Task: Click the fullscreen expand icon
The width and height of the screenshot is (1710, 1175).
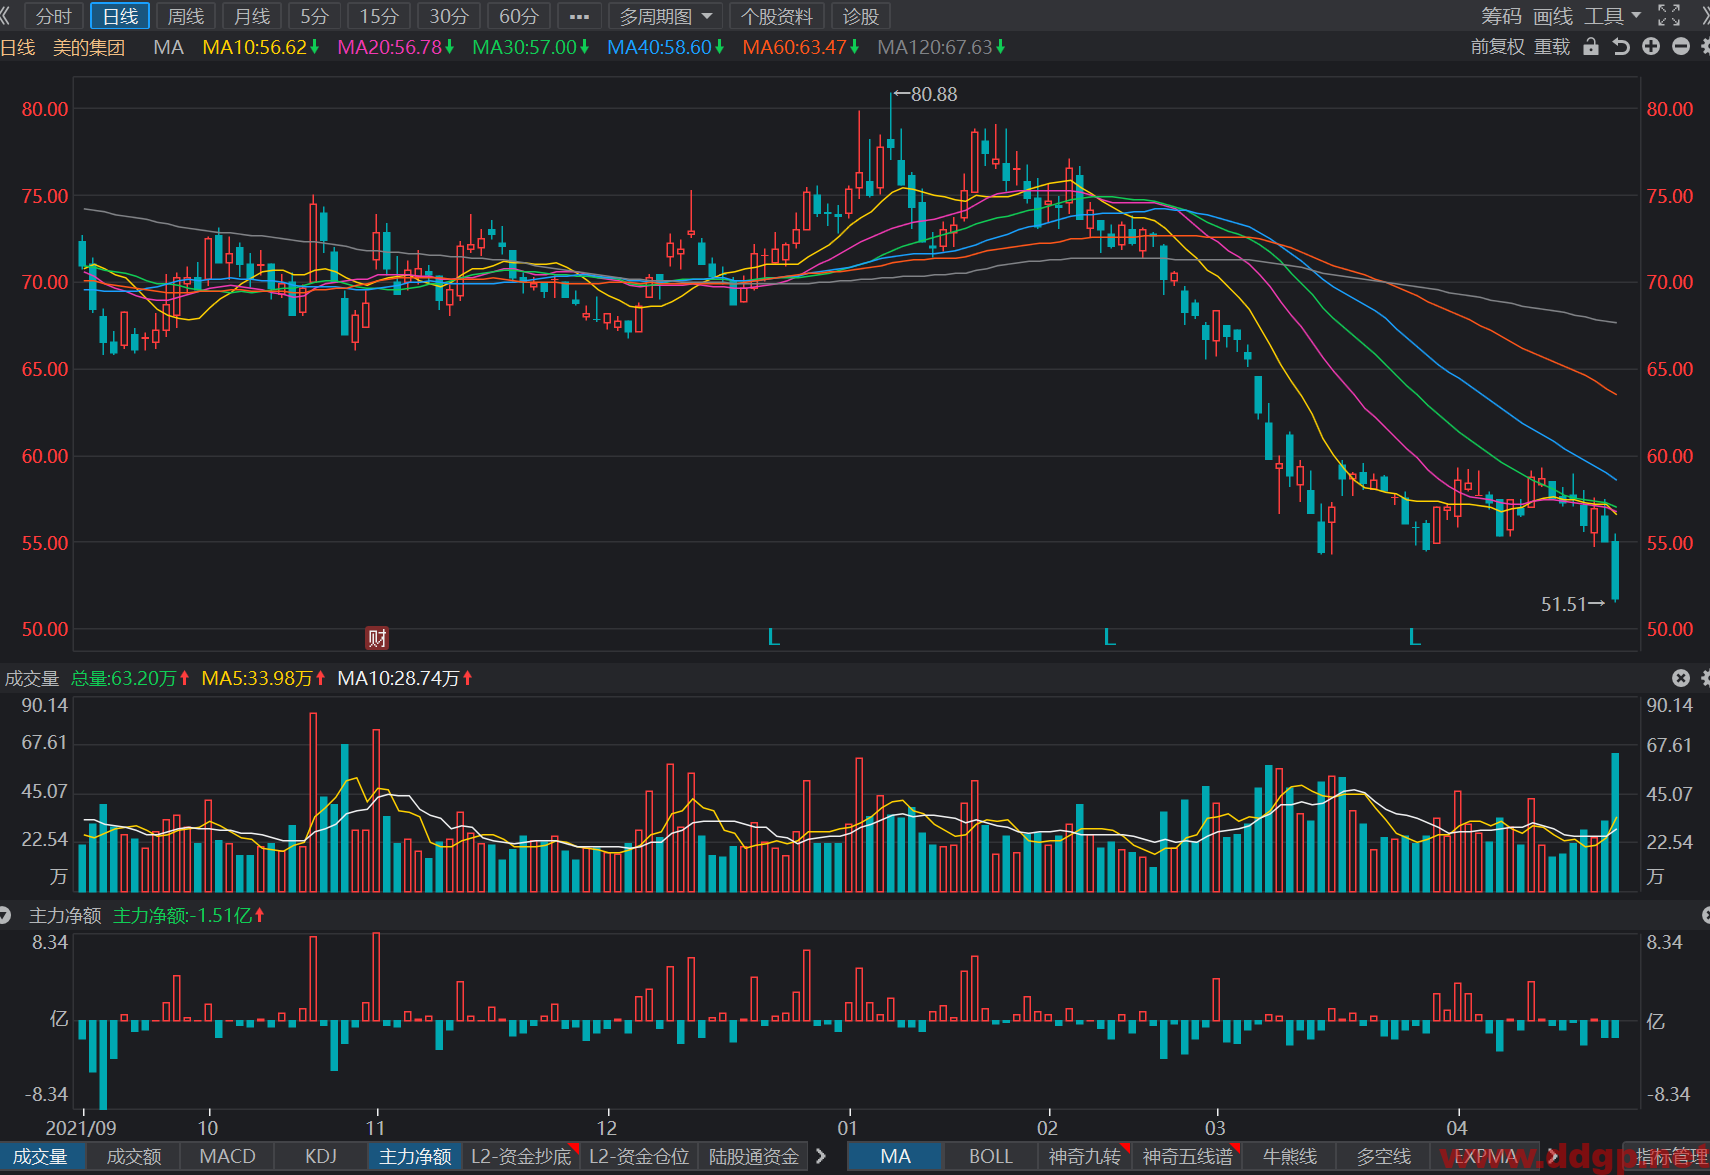Action: pos(1669,15)
